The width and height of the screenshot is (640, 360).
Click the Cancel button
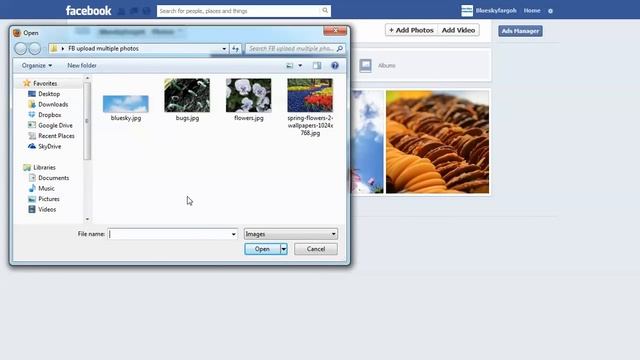click(316, 249)
